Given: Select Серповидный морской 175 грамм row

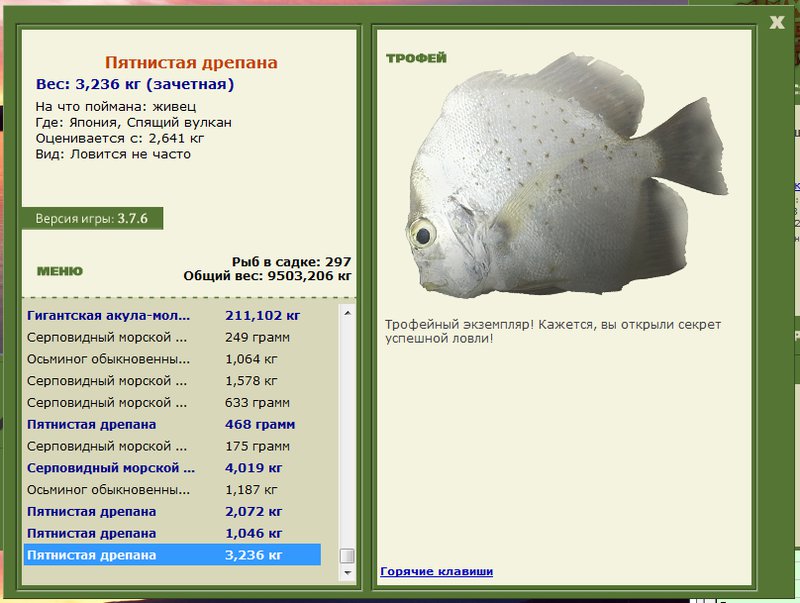Looking at the screenshot, I should point(172,446).
